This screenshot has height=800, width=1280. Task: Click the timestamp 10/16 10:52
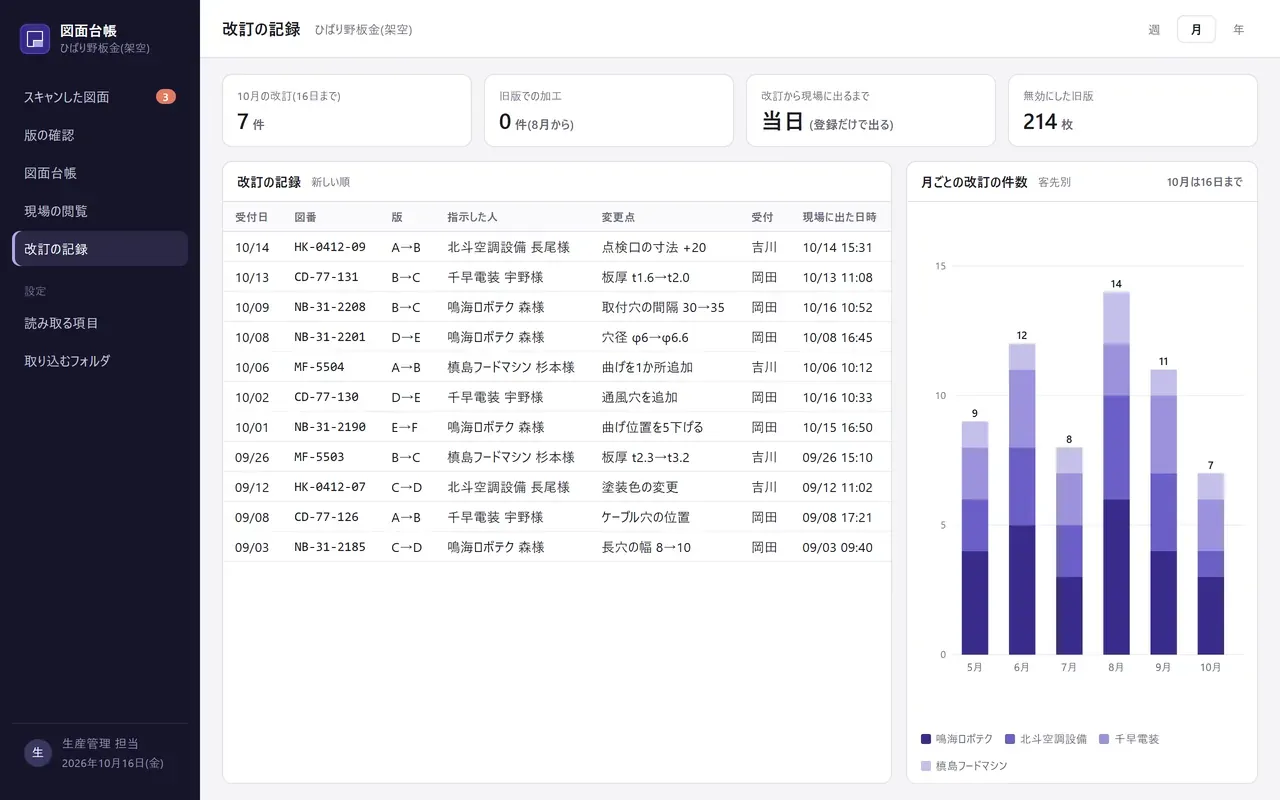click(x=838, y=307)
